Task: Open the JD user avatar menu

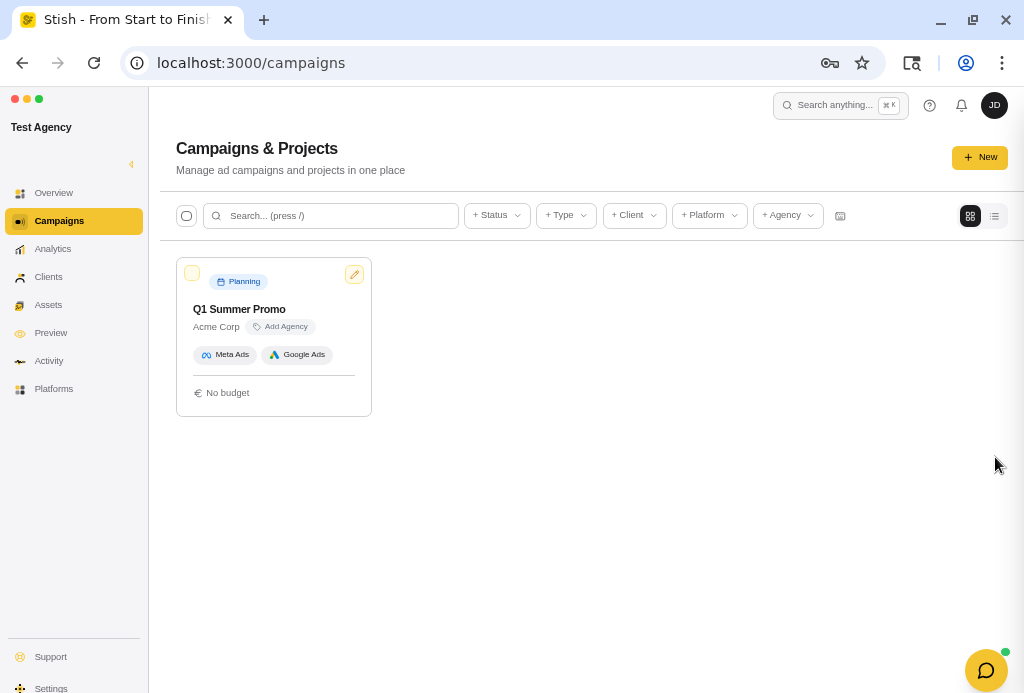Action: 994,106
